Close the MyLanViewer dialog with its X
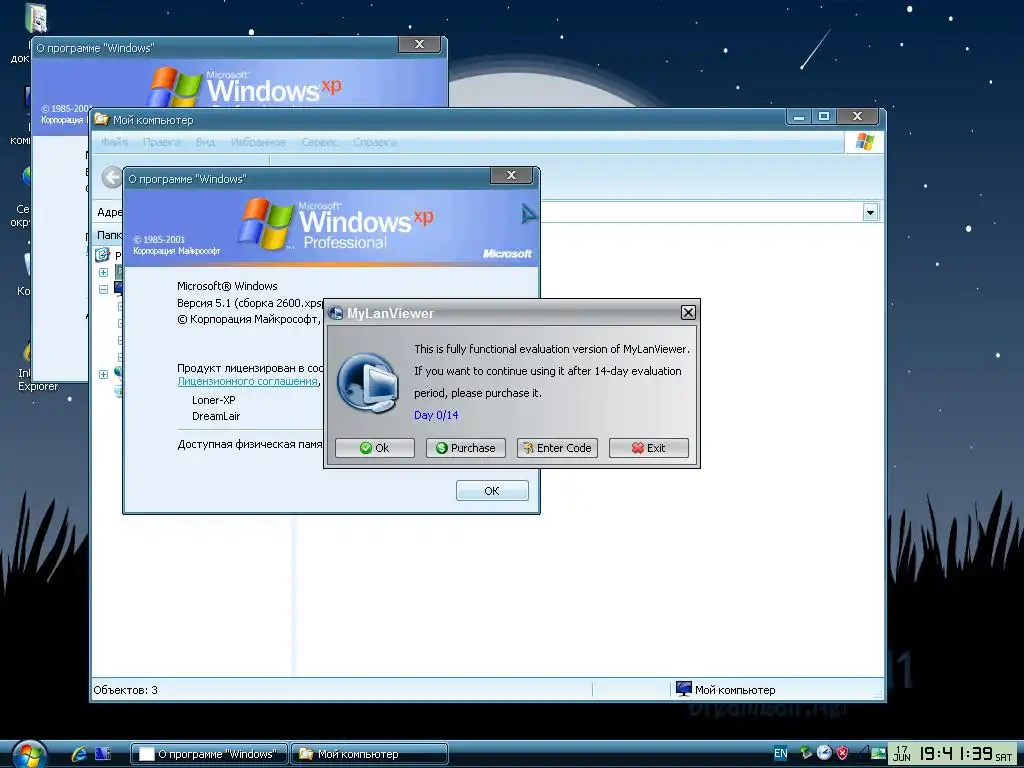Image resolution: width=1024 pixels, height=768 pixels. 688,313
